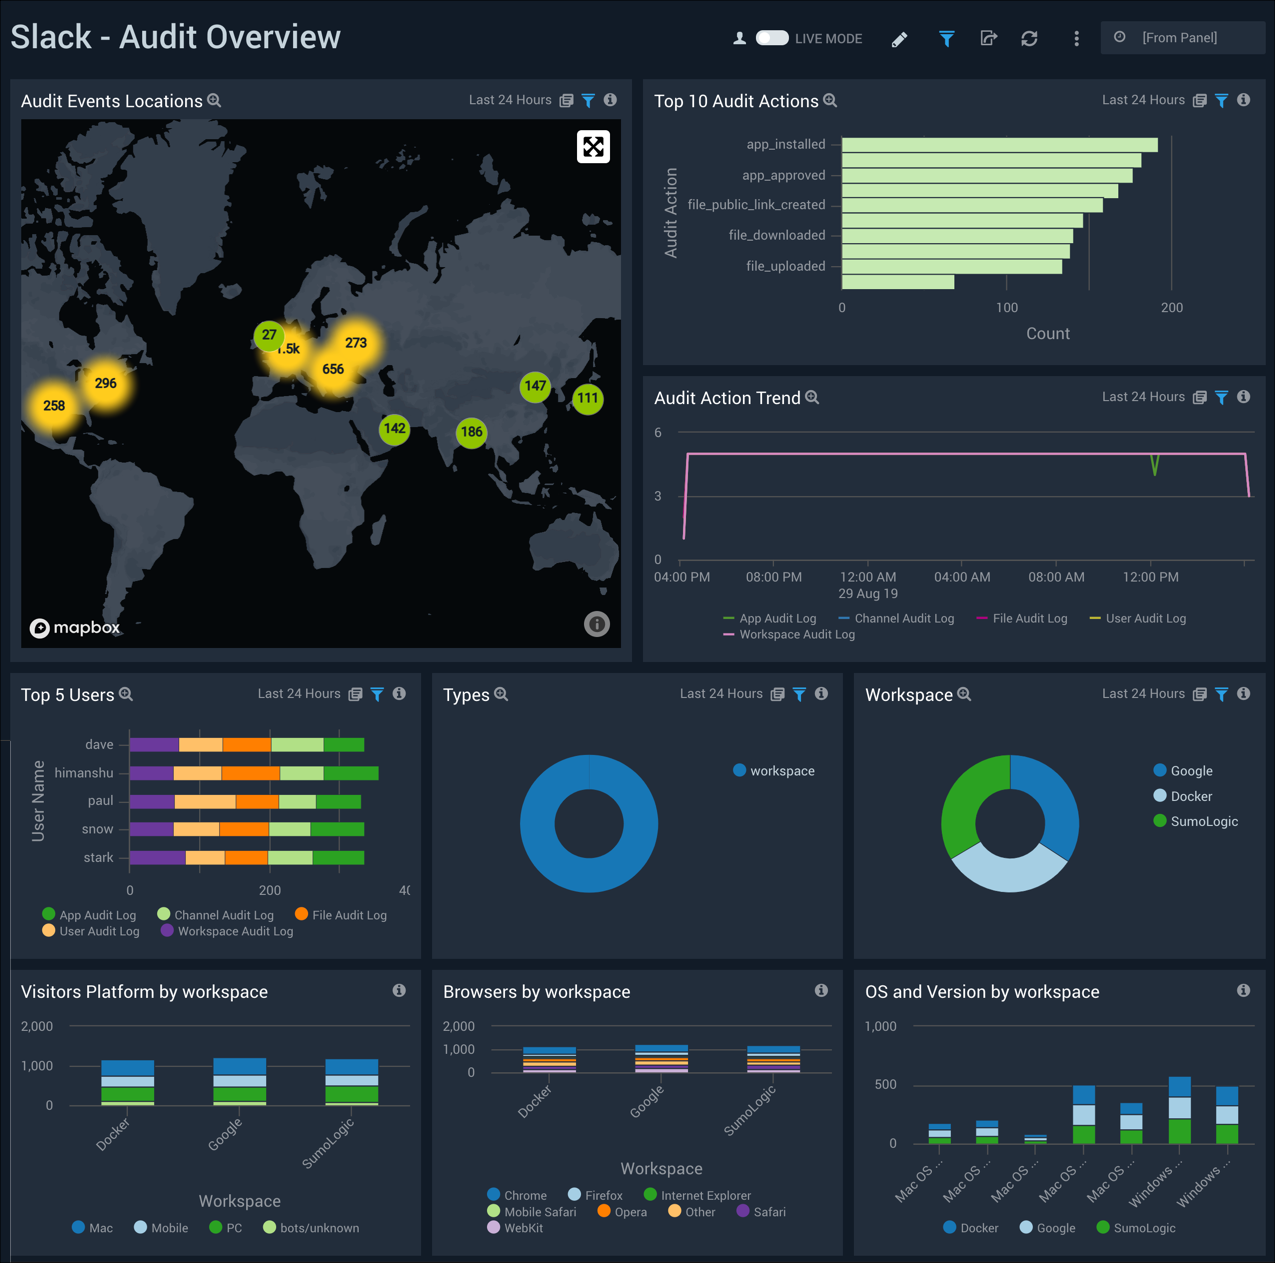Refresh the dashboard with the refresh icon
The image size is (1275, 1263).
pyautogui.click(x=1029, y=38)
